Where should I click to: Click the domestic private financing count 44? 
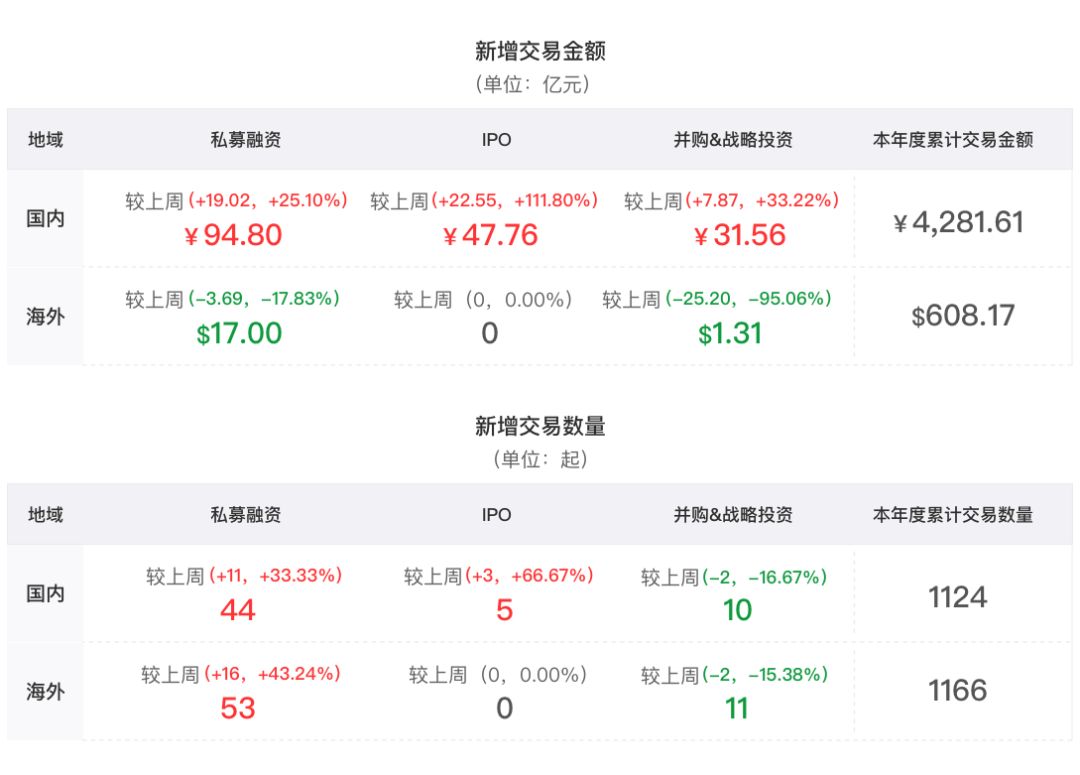(x=238, y=609)
